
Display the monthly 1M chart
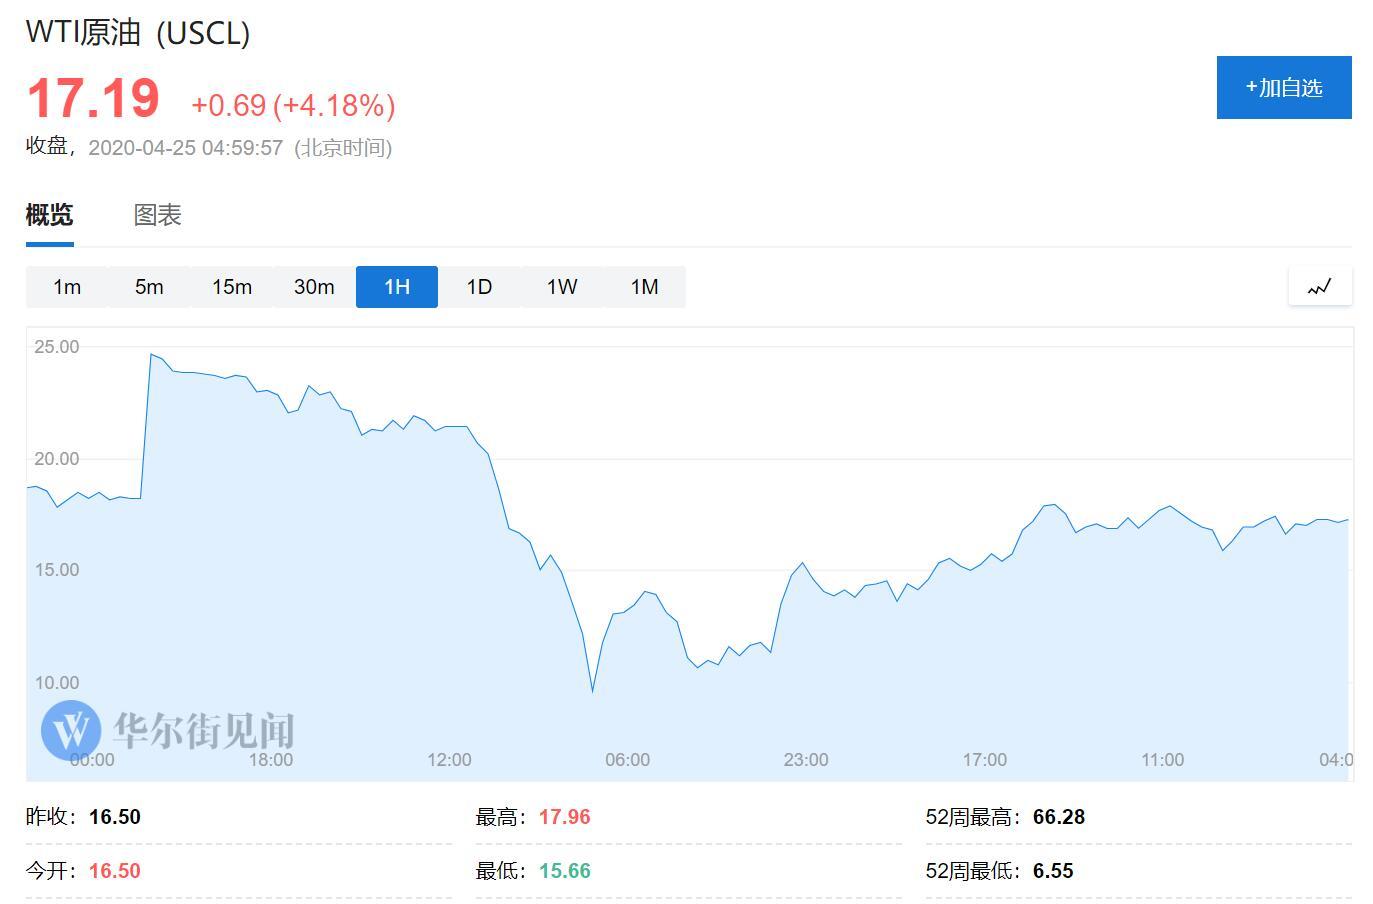point(644,286)
